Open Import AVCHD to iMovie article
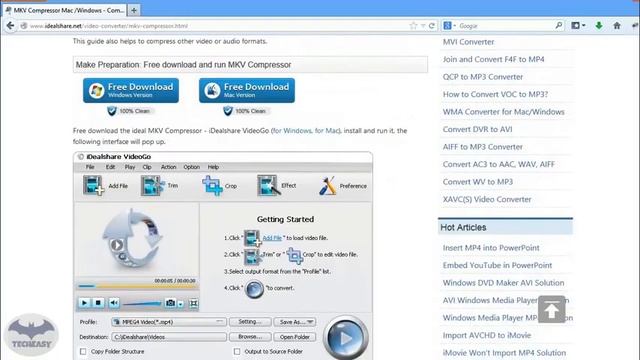The width and height of the screenshot is (640, 360). [487, 336]
